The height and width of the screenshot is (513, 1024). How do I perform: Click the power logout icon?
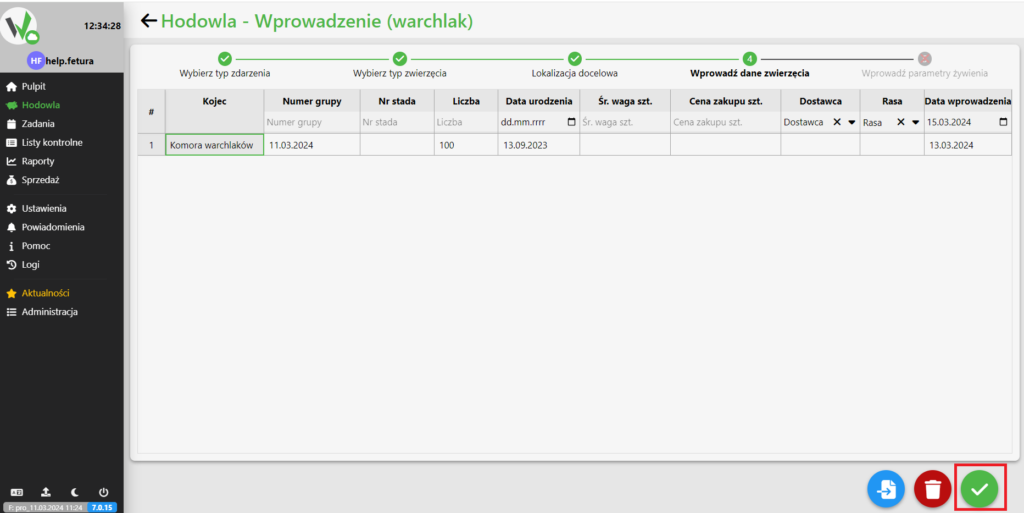(x=103, y=492)
